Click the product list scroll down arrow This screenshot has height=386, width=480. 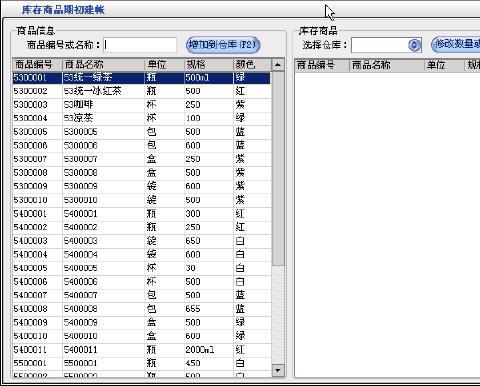click(278, 370)
